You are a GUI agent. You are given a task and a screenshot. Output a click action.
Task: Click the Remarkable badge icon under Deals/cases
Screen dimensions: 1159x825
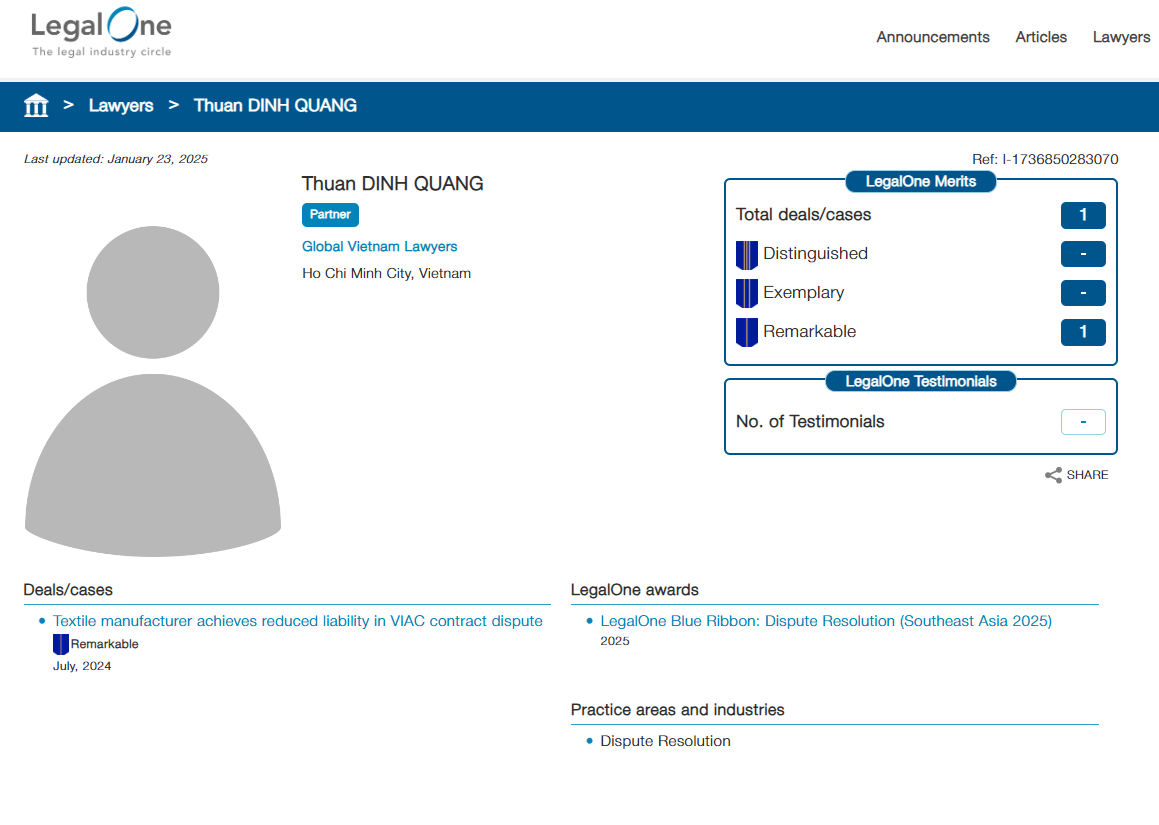(x=61, y=644)
